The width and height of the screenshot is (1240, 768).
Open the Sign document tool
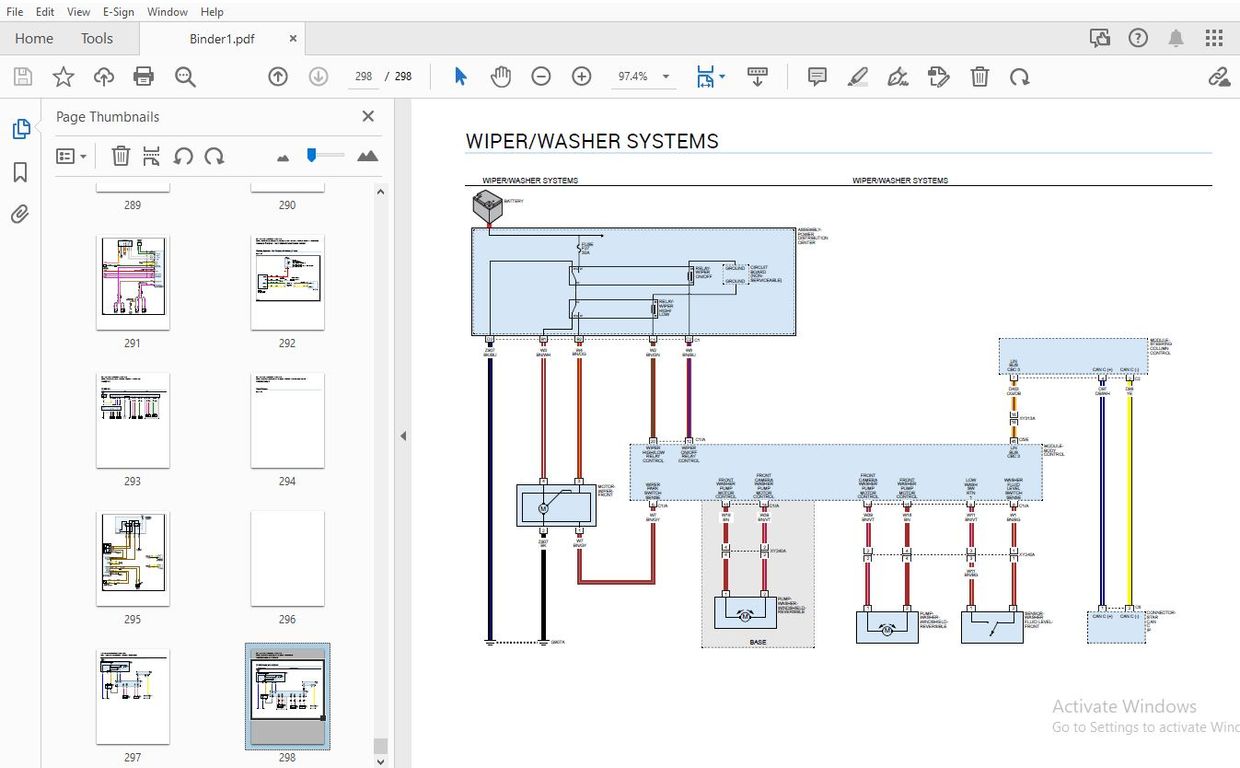tap(898, 77)
